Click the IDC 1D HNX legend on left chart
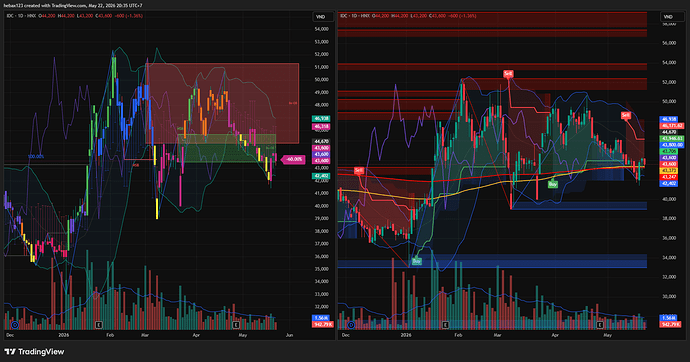 [x=21, y=16]
